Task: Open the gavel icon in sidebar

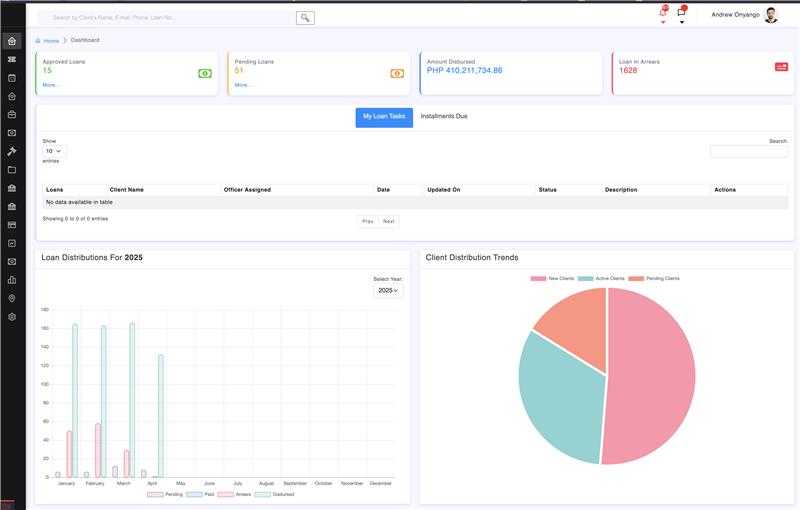Action: 12,151
